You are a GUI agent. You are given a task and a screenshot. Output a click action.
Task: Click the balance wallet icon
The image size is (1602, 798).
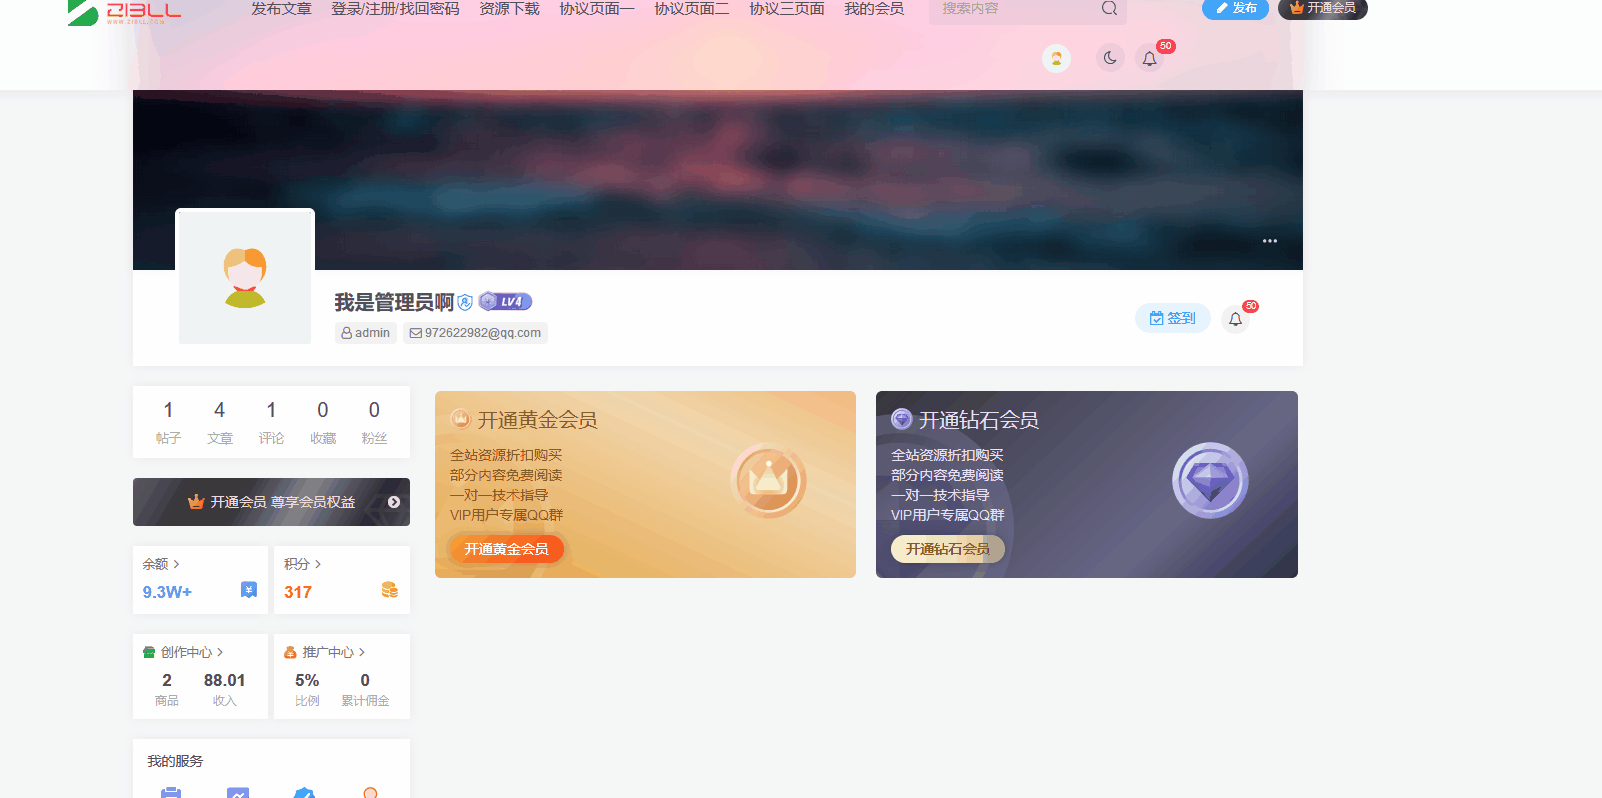point(249,590)
